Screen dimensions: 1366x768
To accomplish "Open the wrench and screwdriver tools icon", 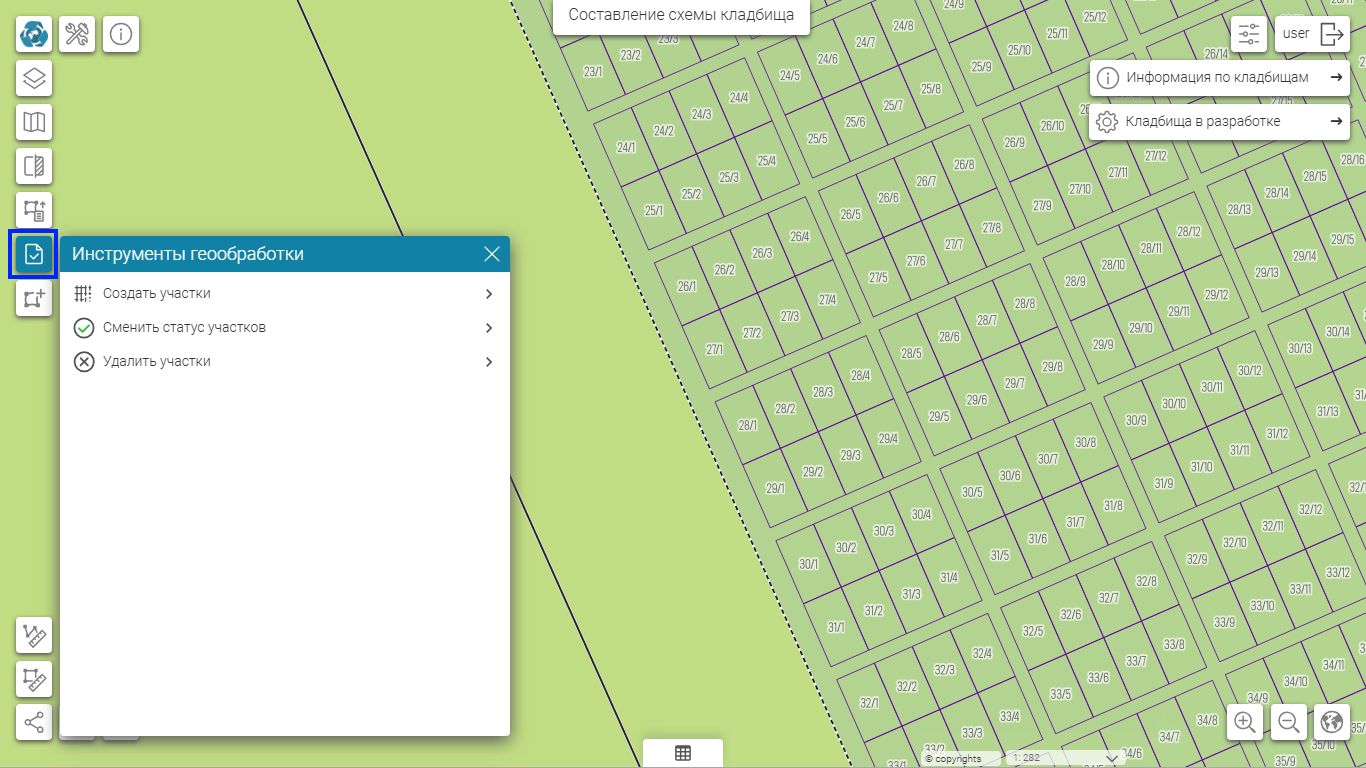I will [x=77, y=34].
